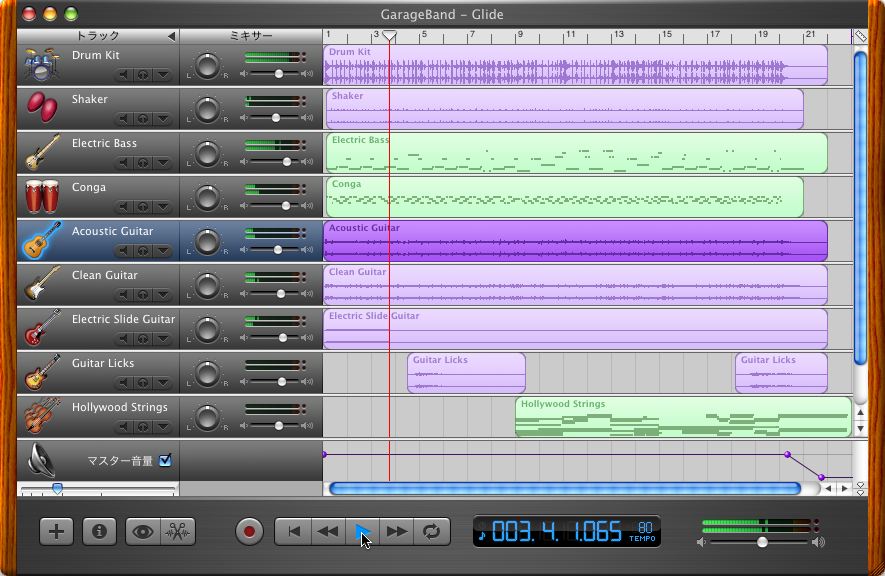Click the playhead marker on the ruler
Image resolution: width=885 pixels, height=576 pixels.
tap(389, 36)
